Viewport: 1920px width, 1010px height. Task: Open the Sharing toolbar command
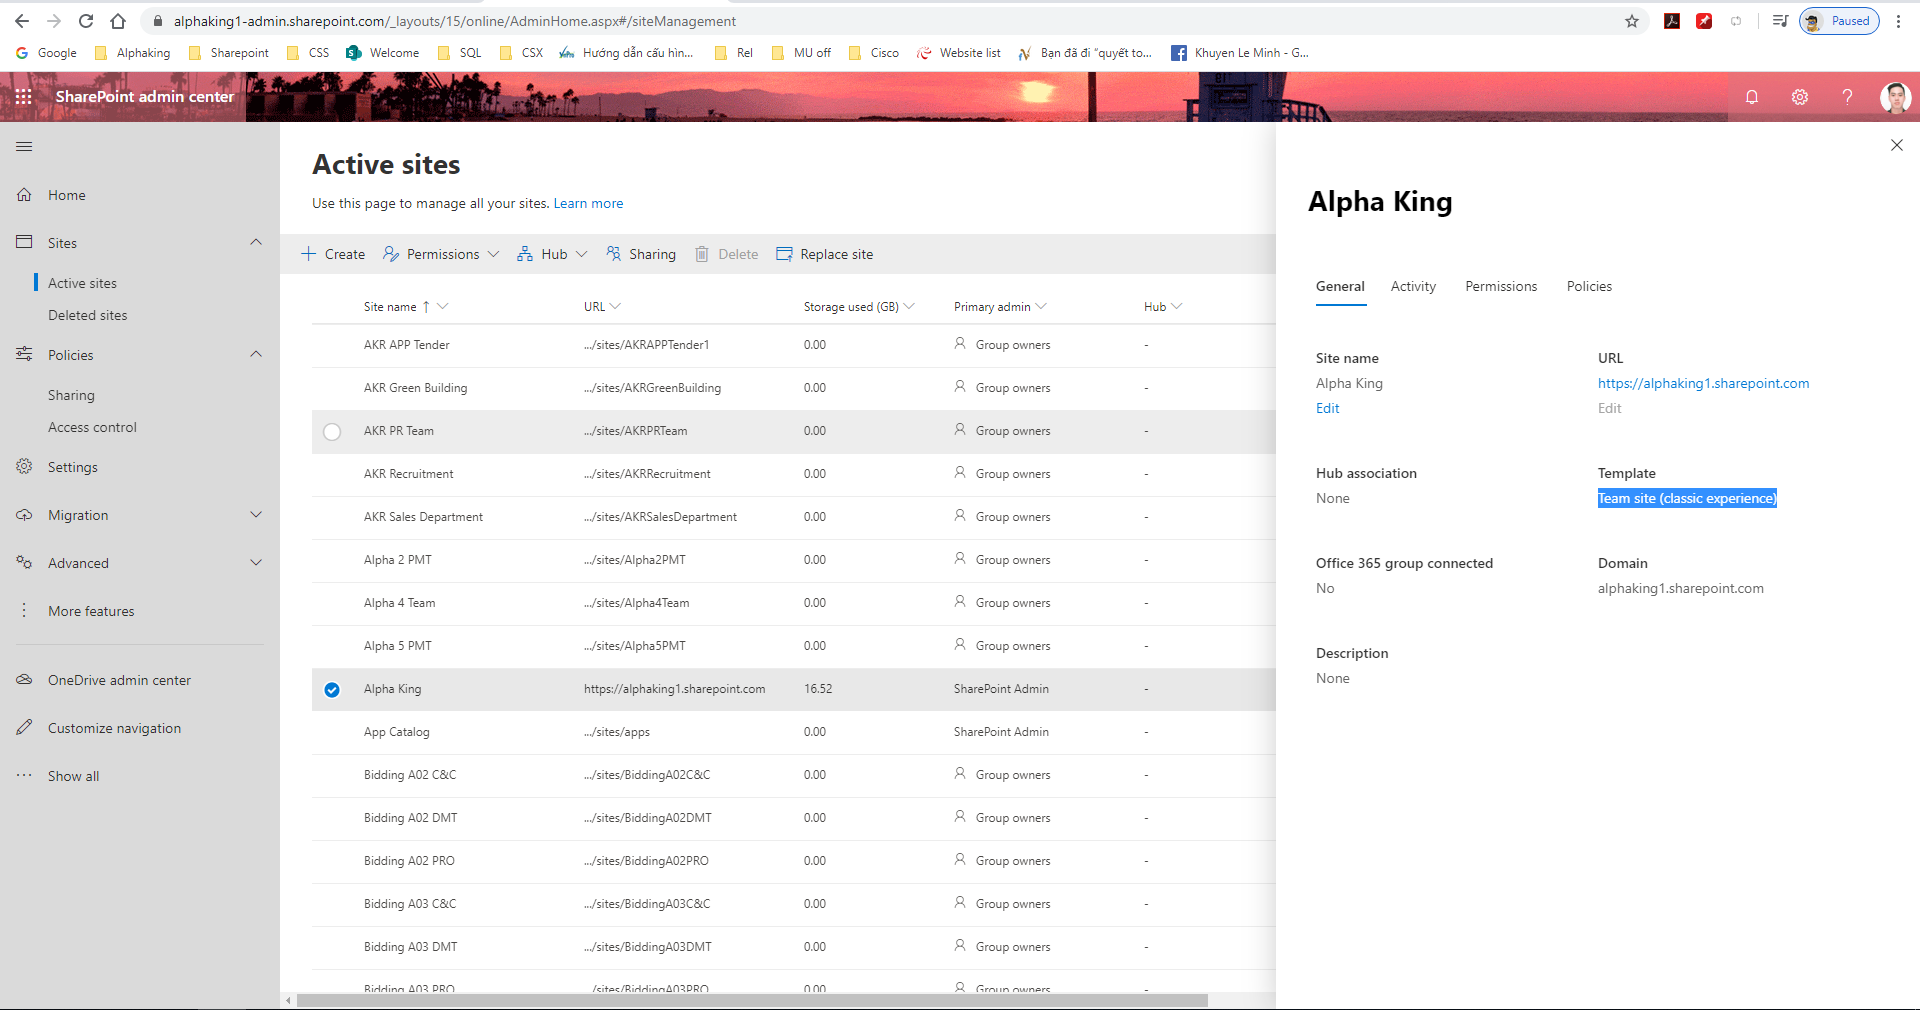(x=641, y=254)
